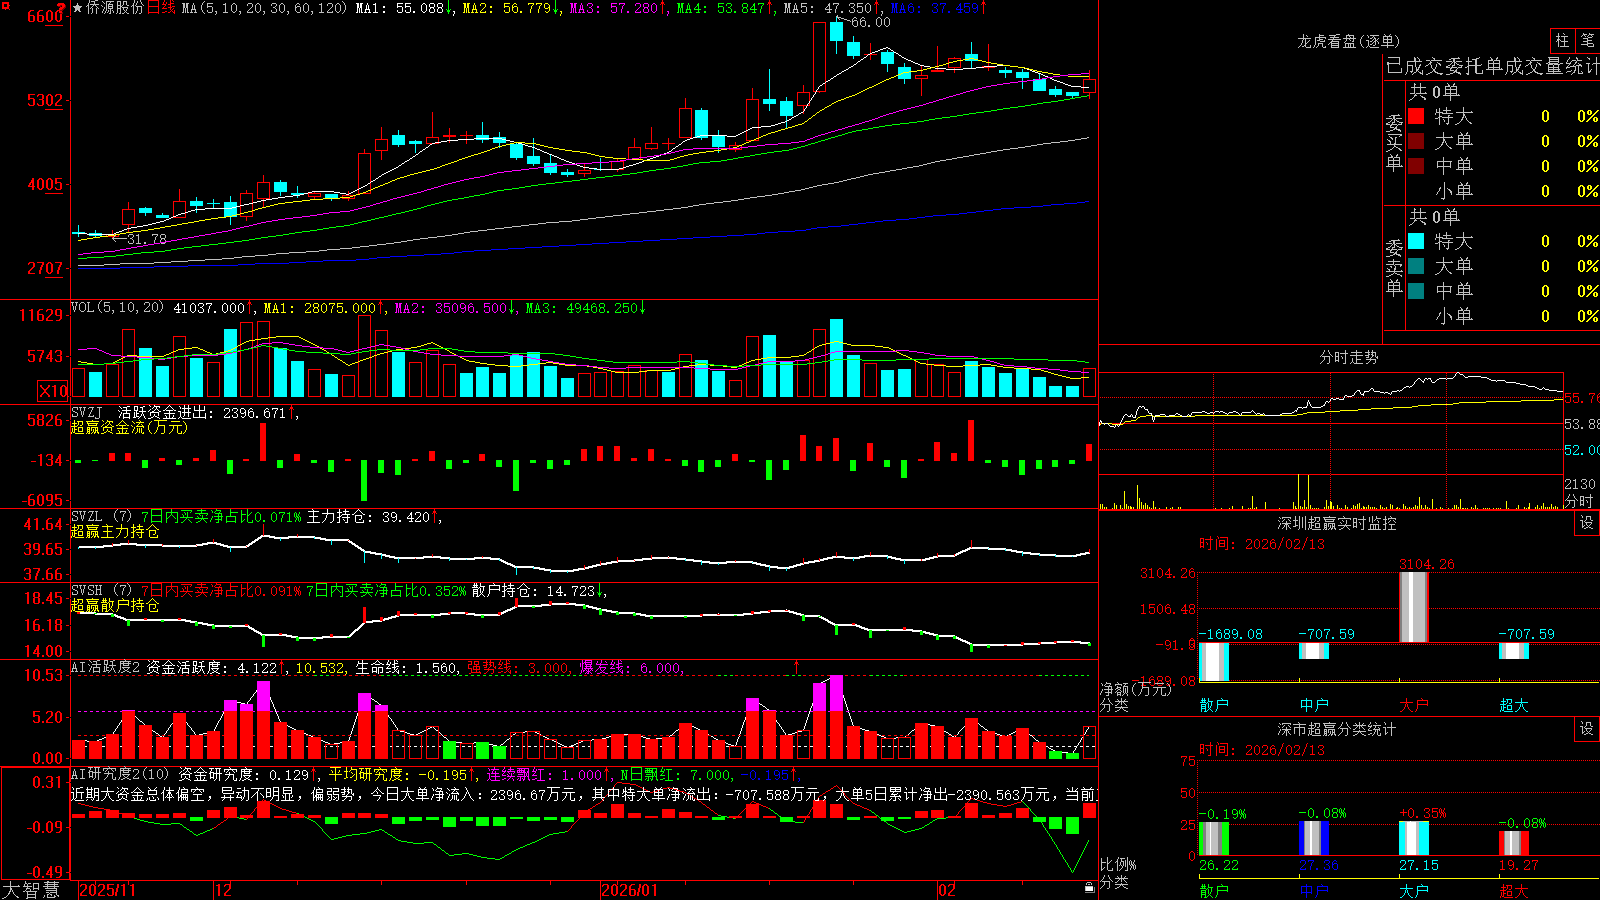The height and width of the screenshot is (900, 1600).
Task: Click the X10 volume scale toggle
Action: click(x=53, y=391)
